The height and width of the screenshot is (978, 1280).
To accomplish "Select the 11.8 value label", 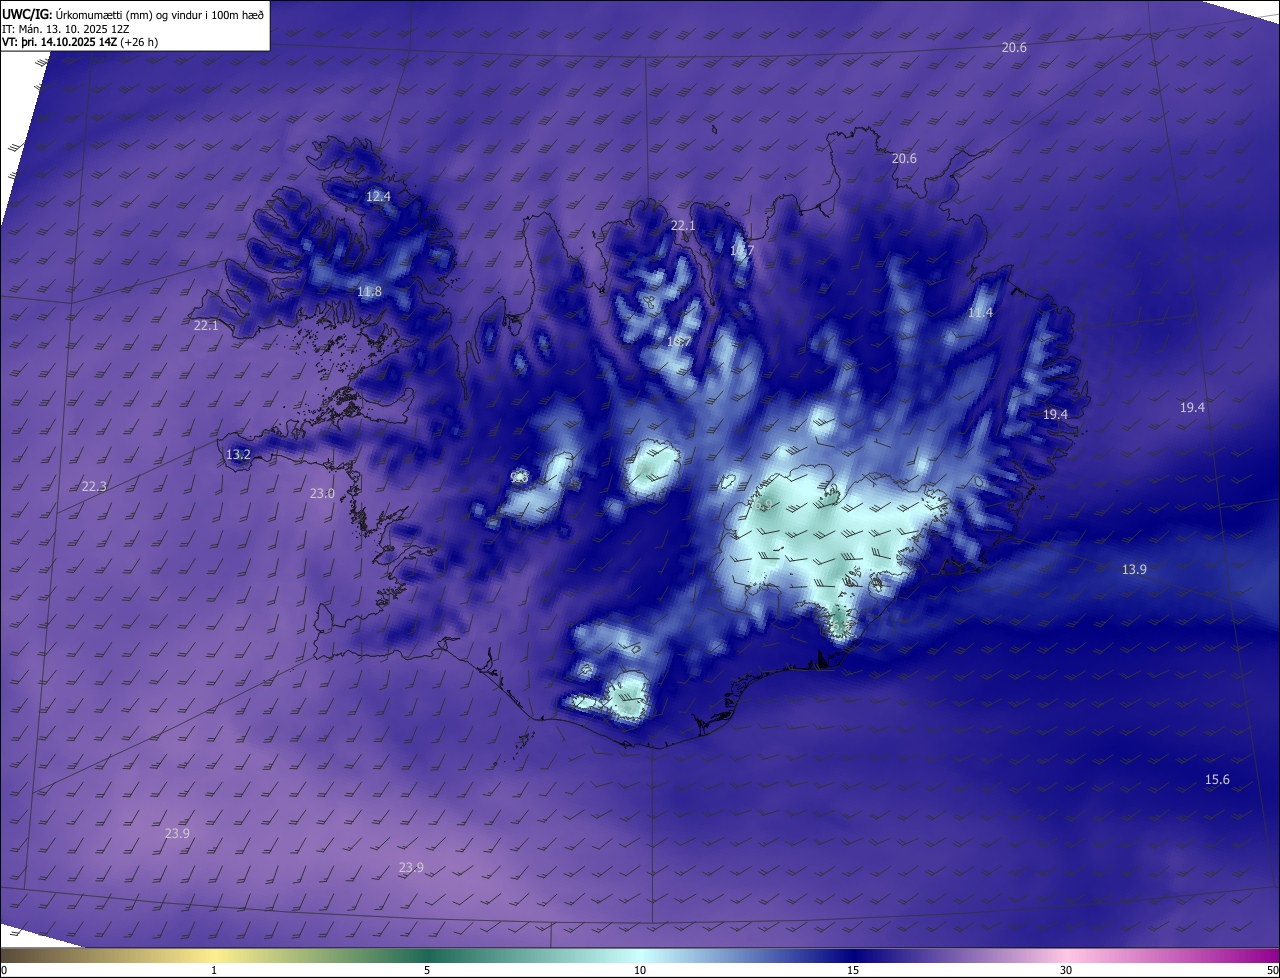I will 369,292.
